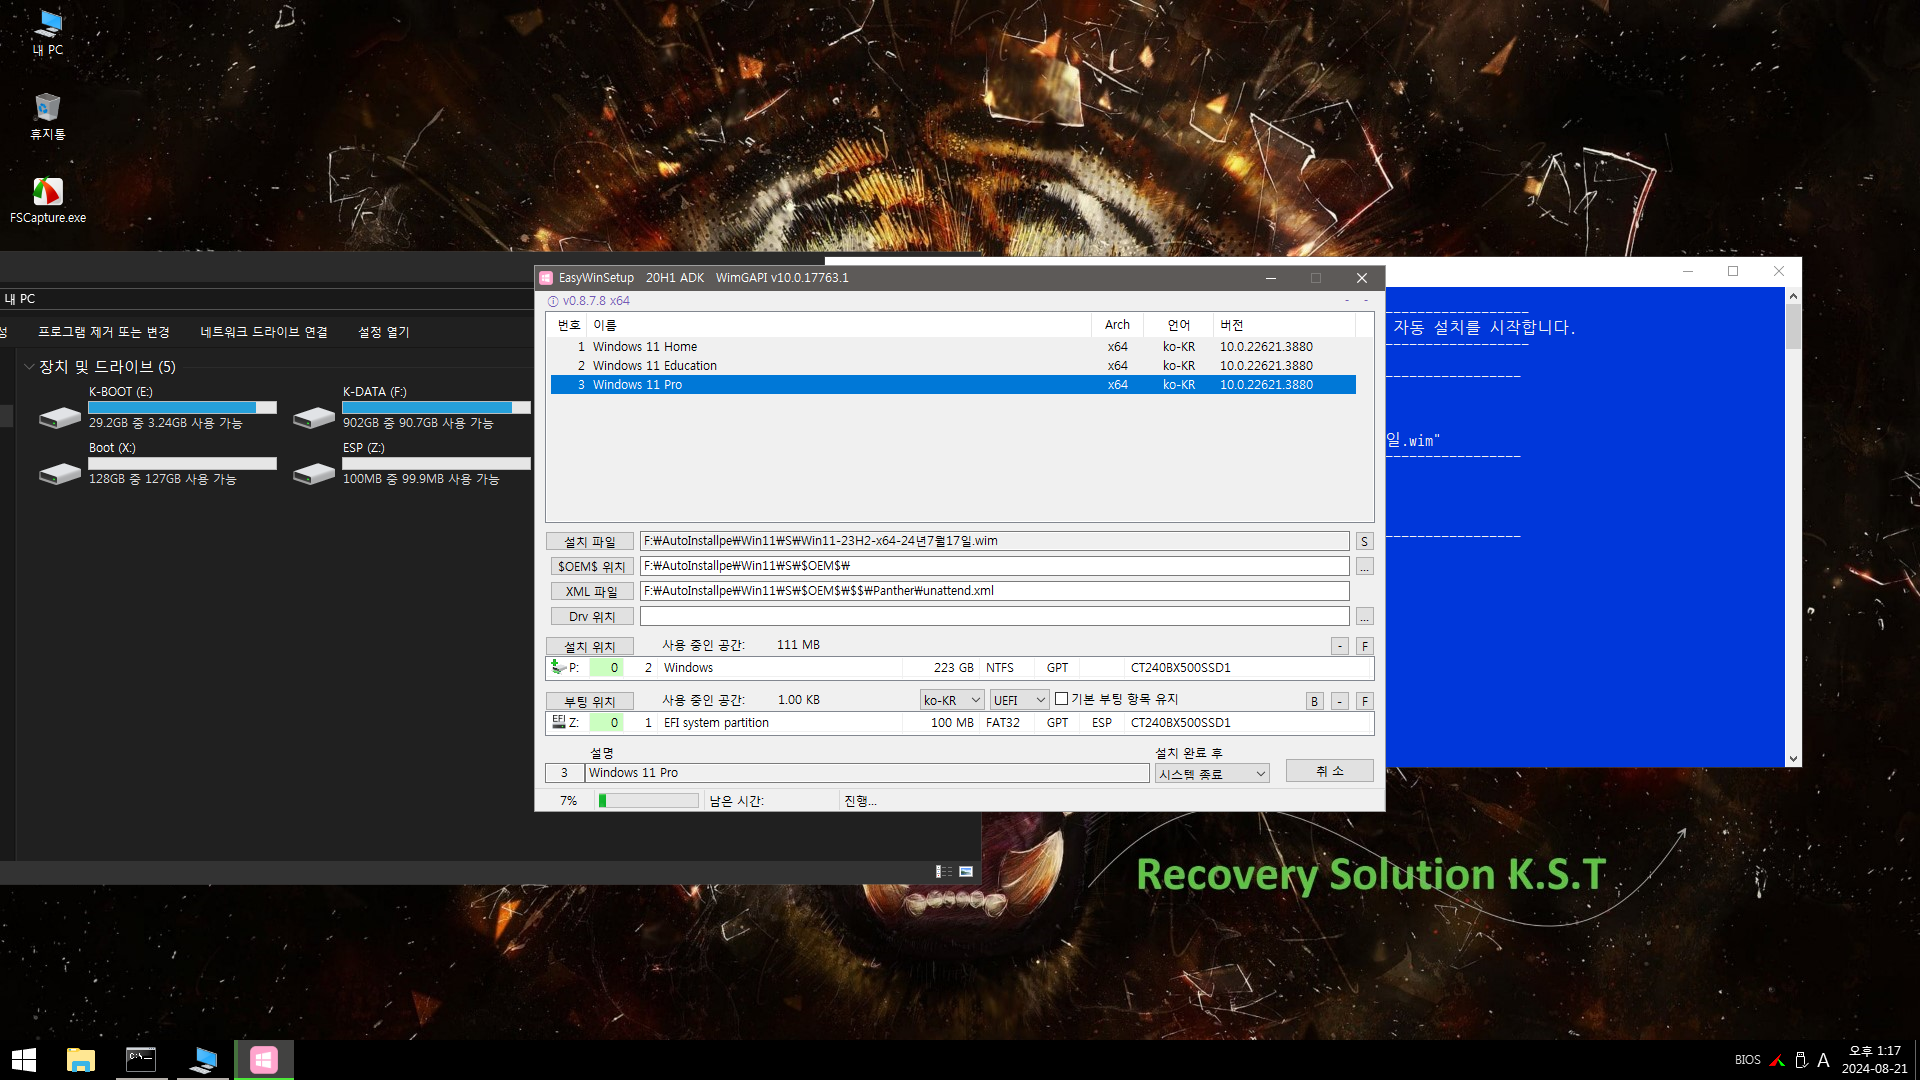Toggle 기본 부팅 항목 유지 checkbox
The image size is (1920, 1080).
tap(1062, 699)
